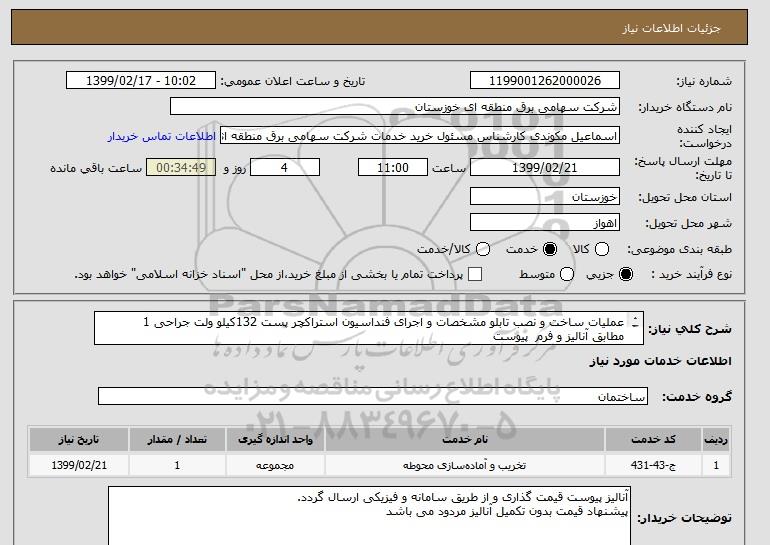Open the اطلاعات تماس خریدار link

pos(162,136)
